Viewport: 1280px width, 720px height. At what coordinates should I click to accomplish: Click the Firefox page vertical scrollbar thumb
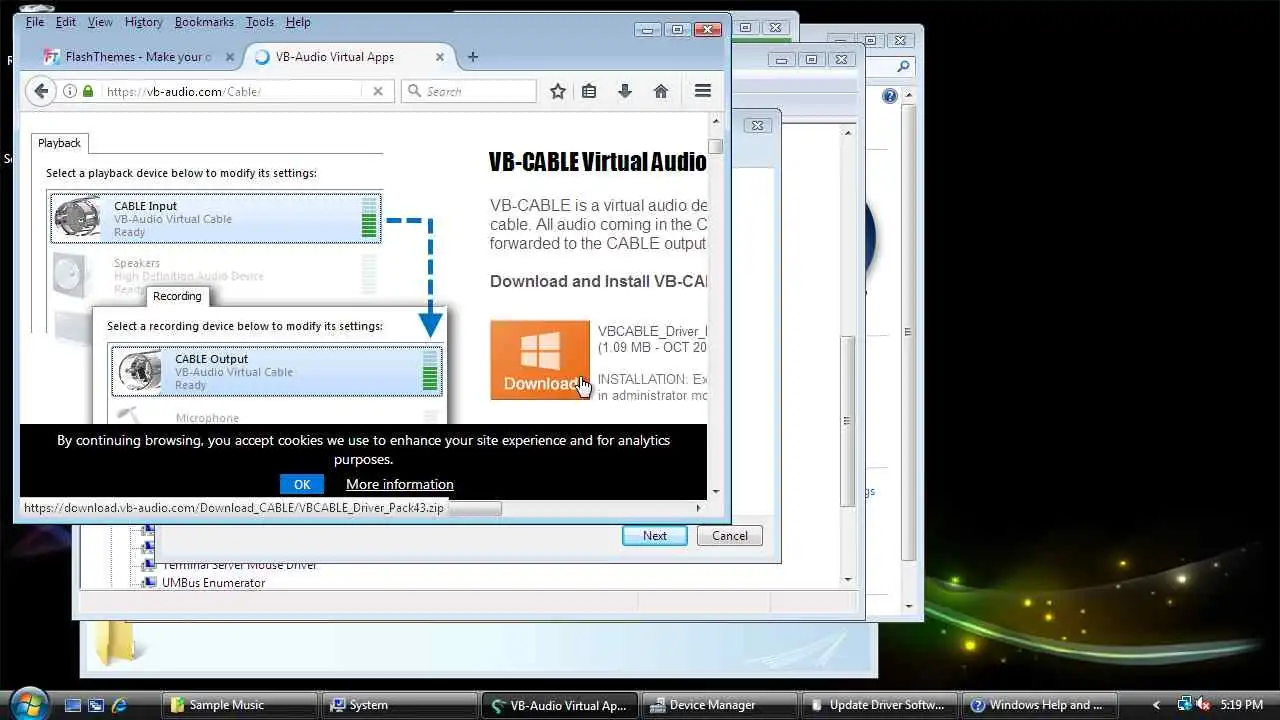tap(715, 146)
